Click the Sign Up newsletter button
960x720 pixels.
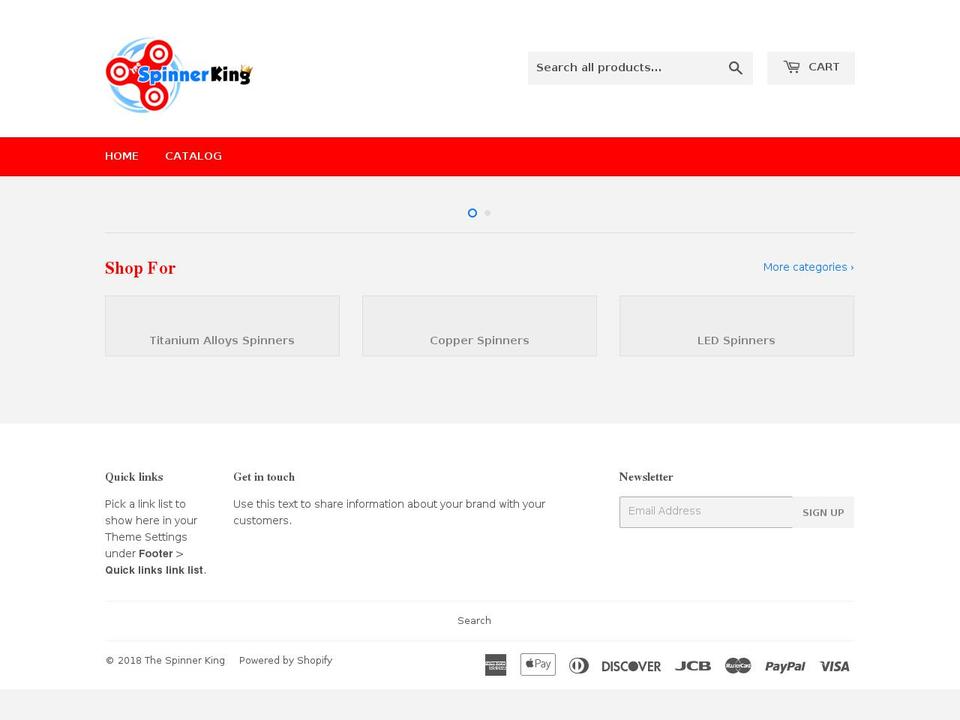823,512
